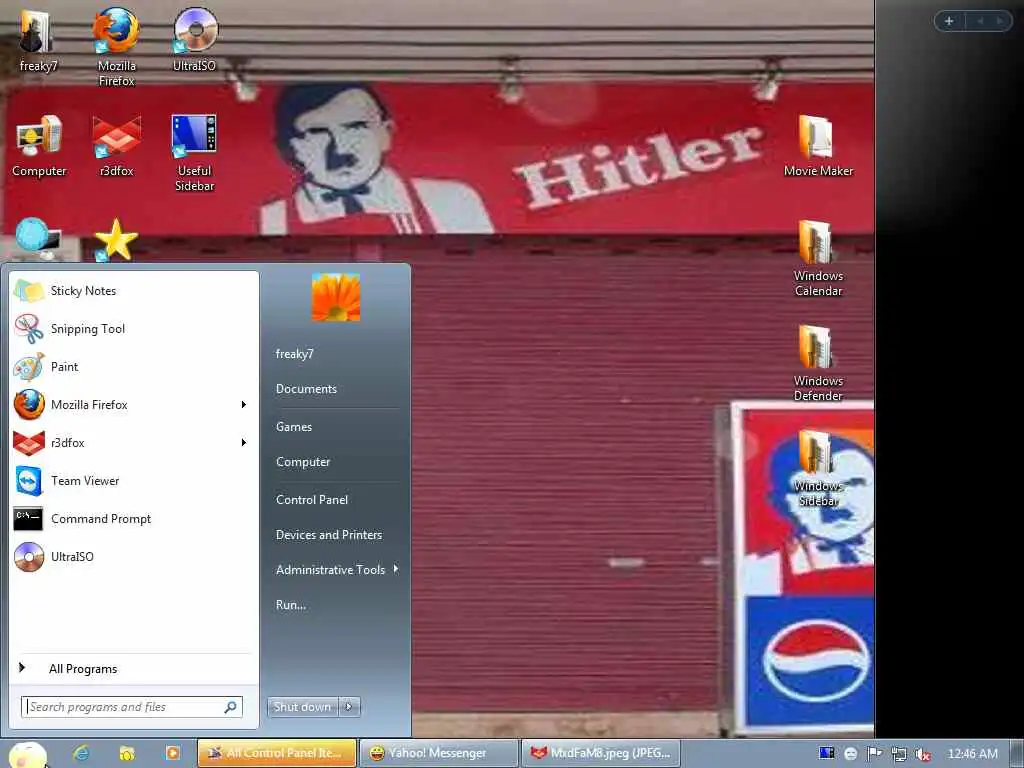Open Paint in the Start menu
This screenshot has height=768, width=1024.
[134, 366]
